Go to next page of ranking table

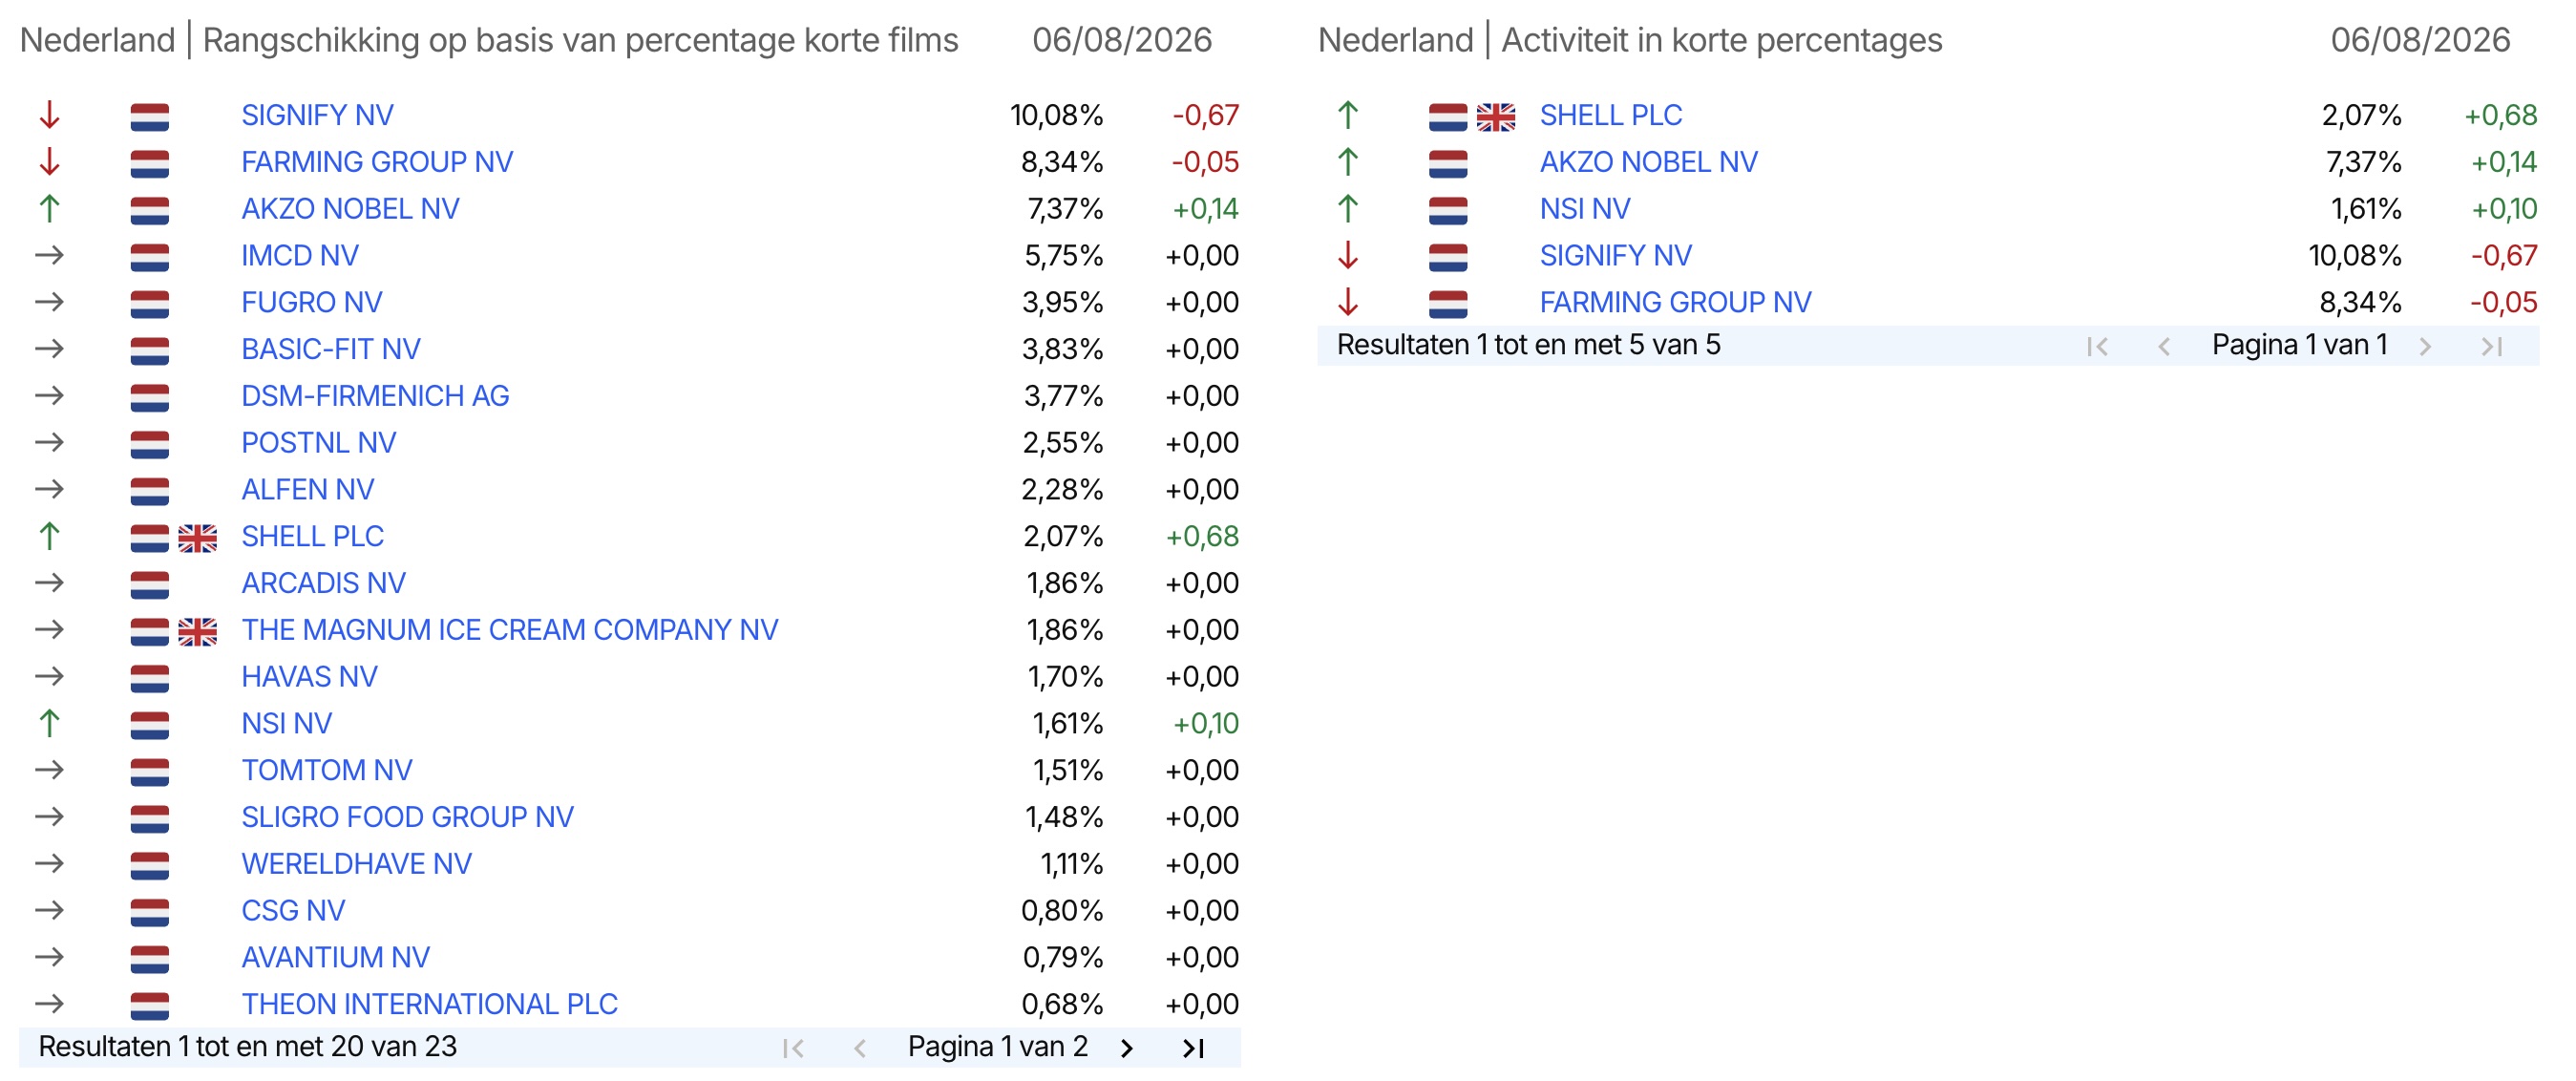click(x=1127, y=1047)
